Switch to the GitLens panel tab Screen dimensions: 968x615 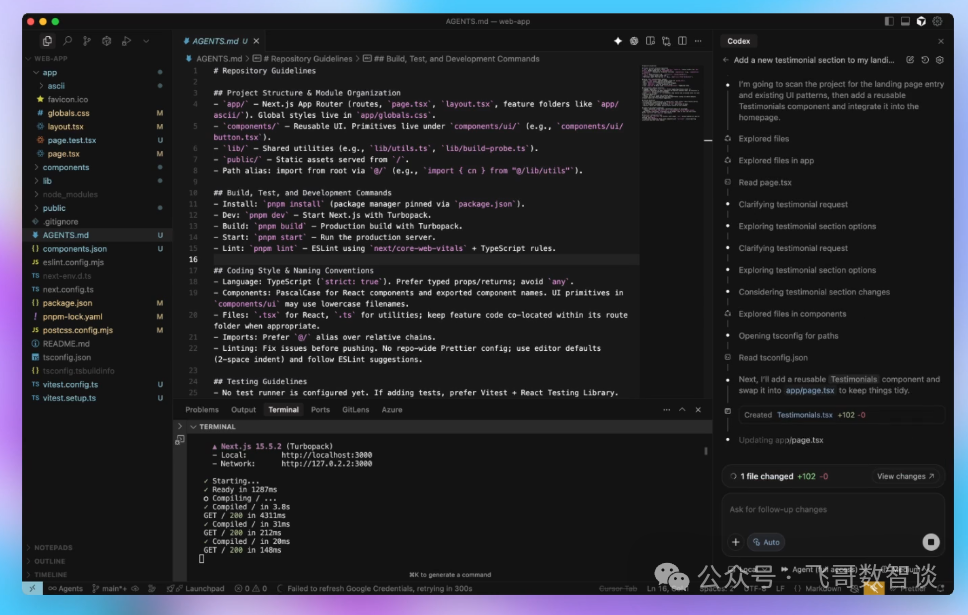[x=356, y=410]
